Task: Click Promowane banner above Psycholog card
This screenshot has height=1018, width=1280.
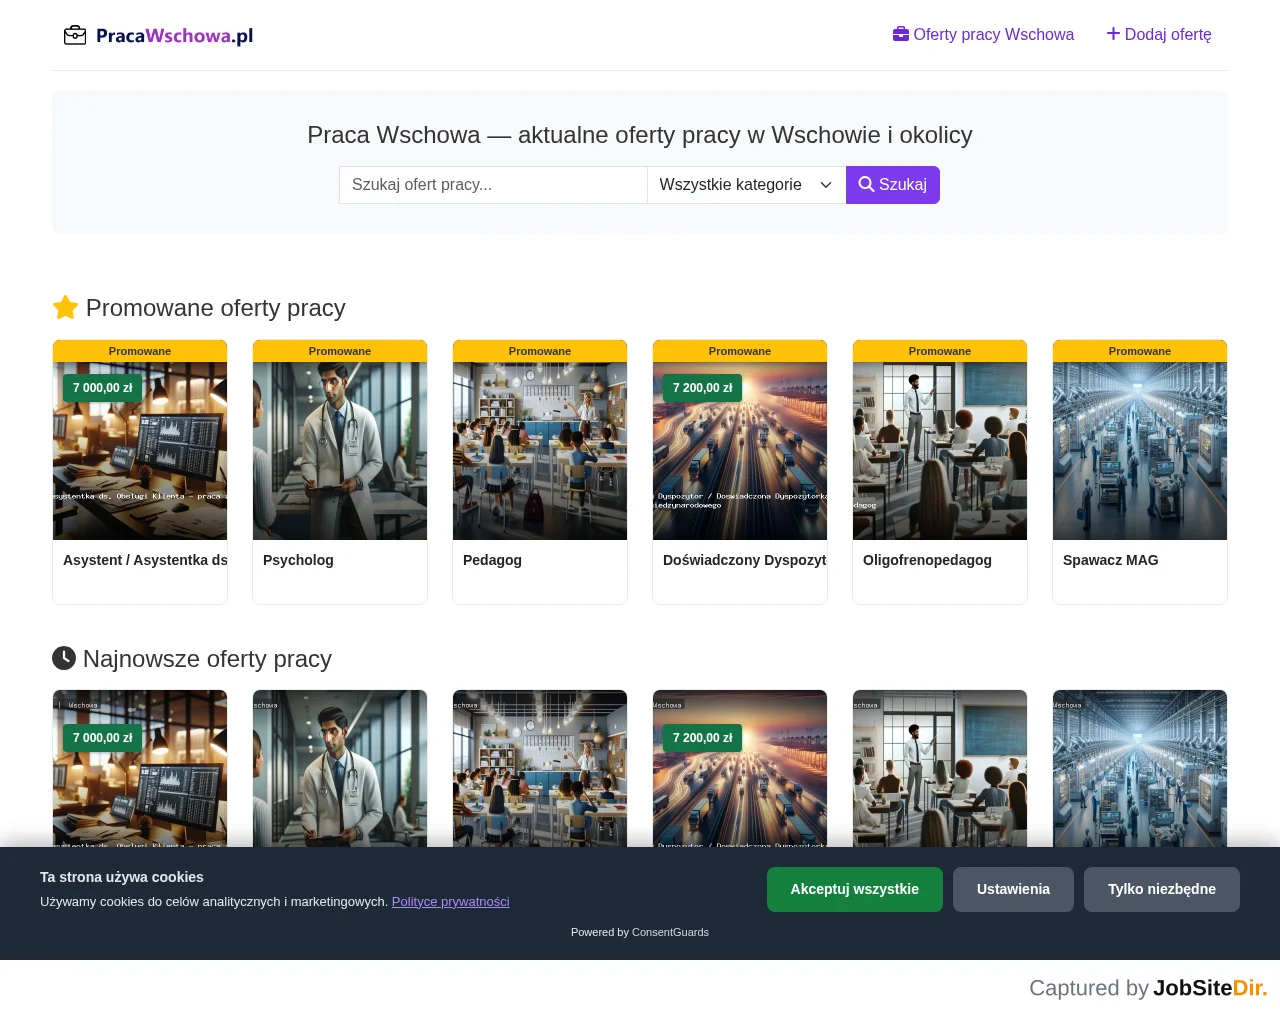Action: tap(340, 351)
